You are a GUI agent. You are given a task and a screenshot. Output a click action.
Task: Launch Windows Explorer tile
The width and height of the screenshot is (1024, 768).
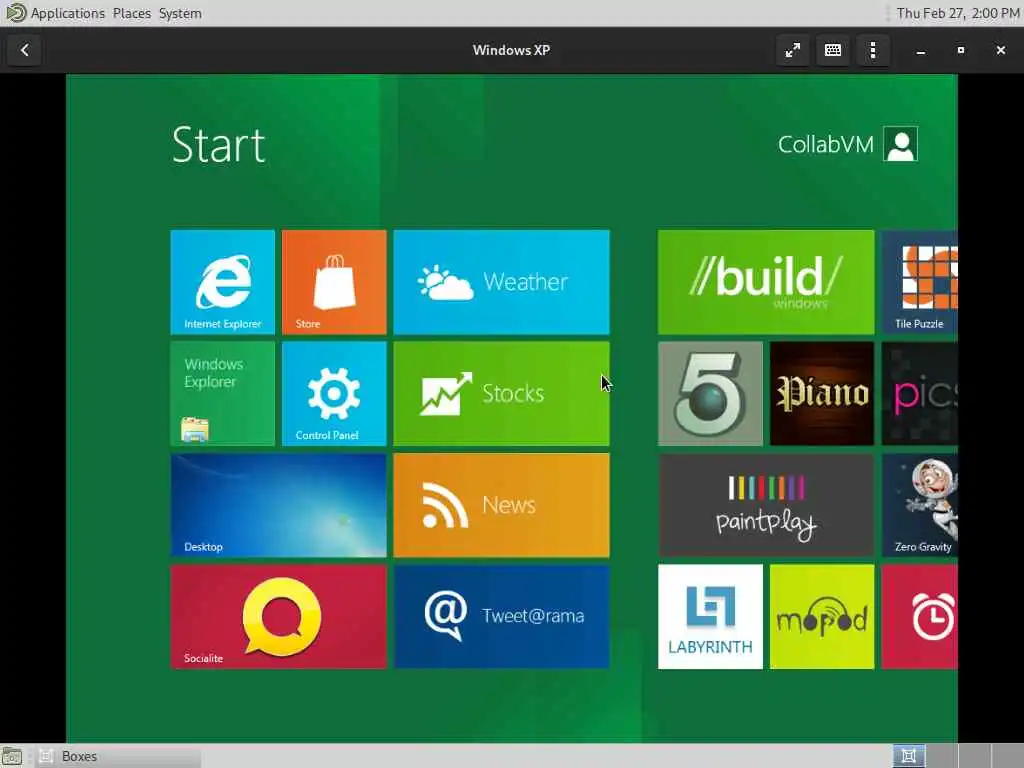tap(223, 394)
